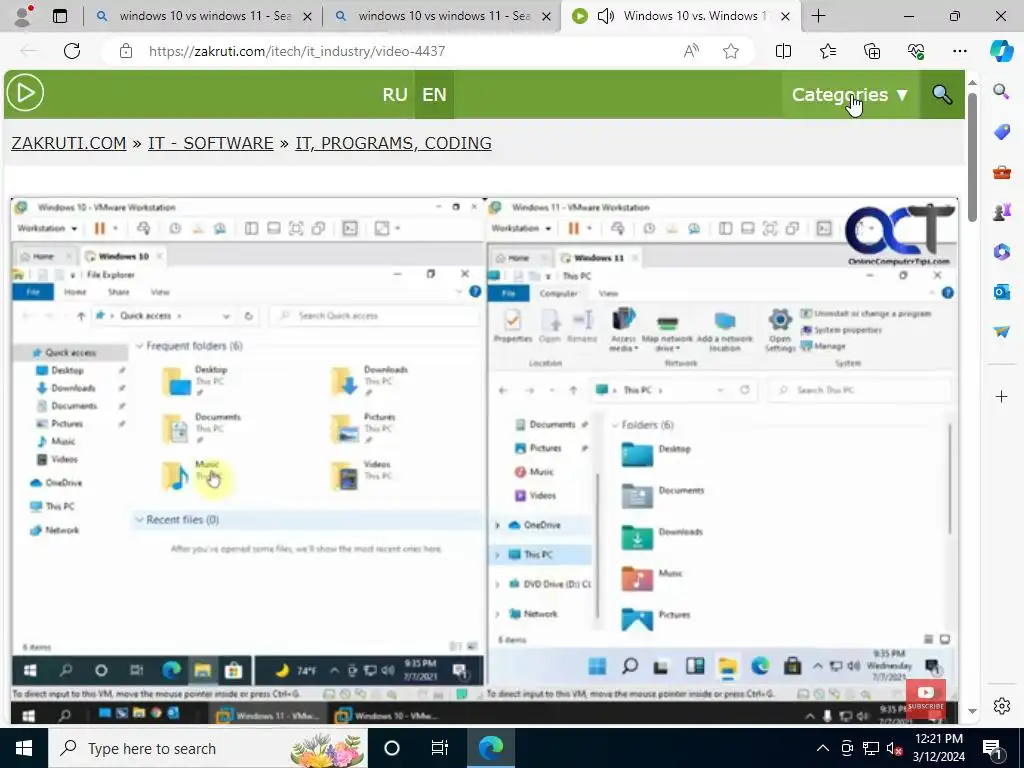Follow the ZAKRUTI.COM breadcrumb link

tap(69, 143)
